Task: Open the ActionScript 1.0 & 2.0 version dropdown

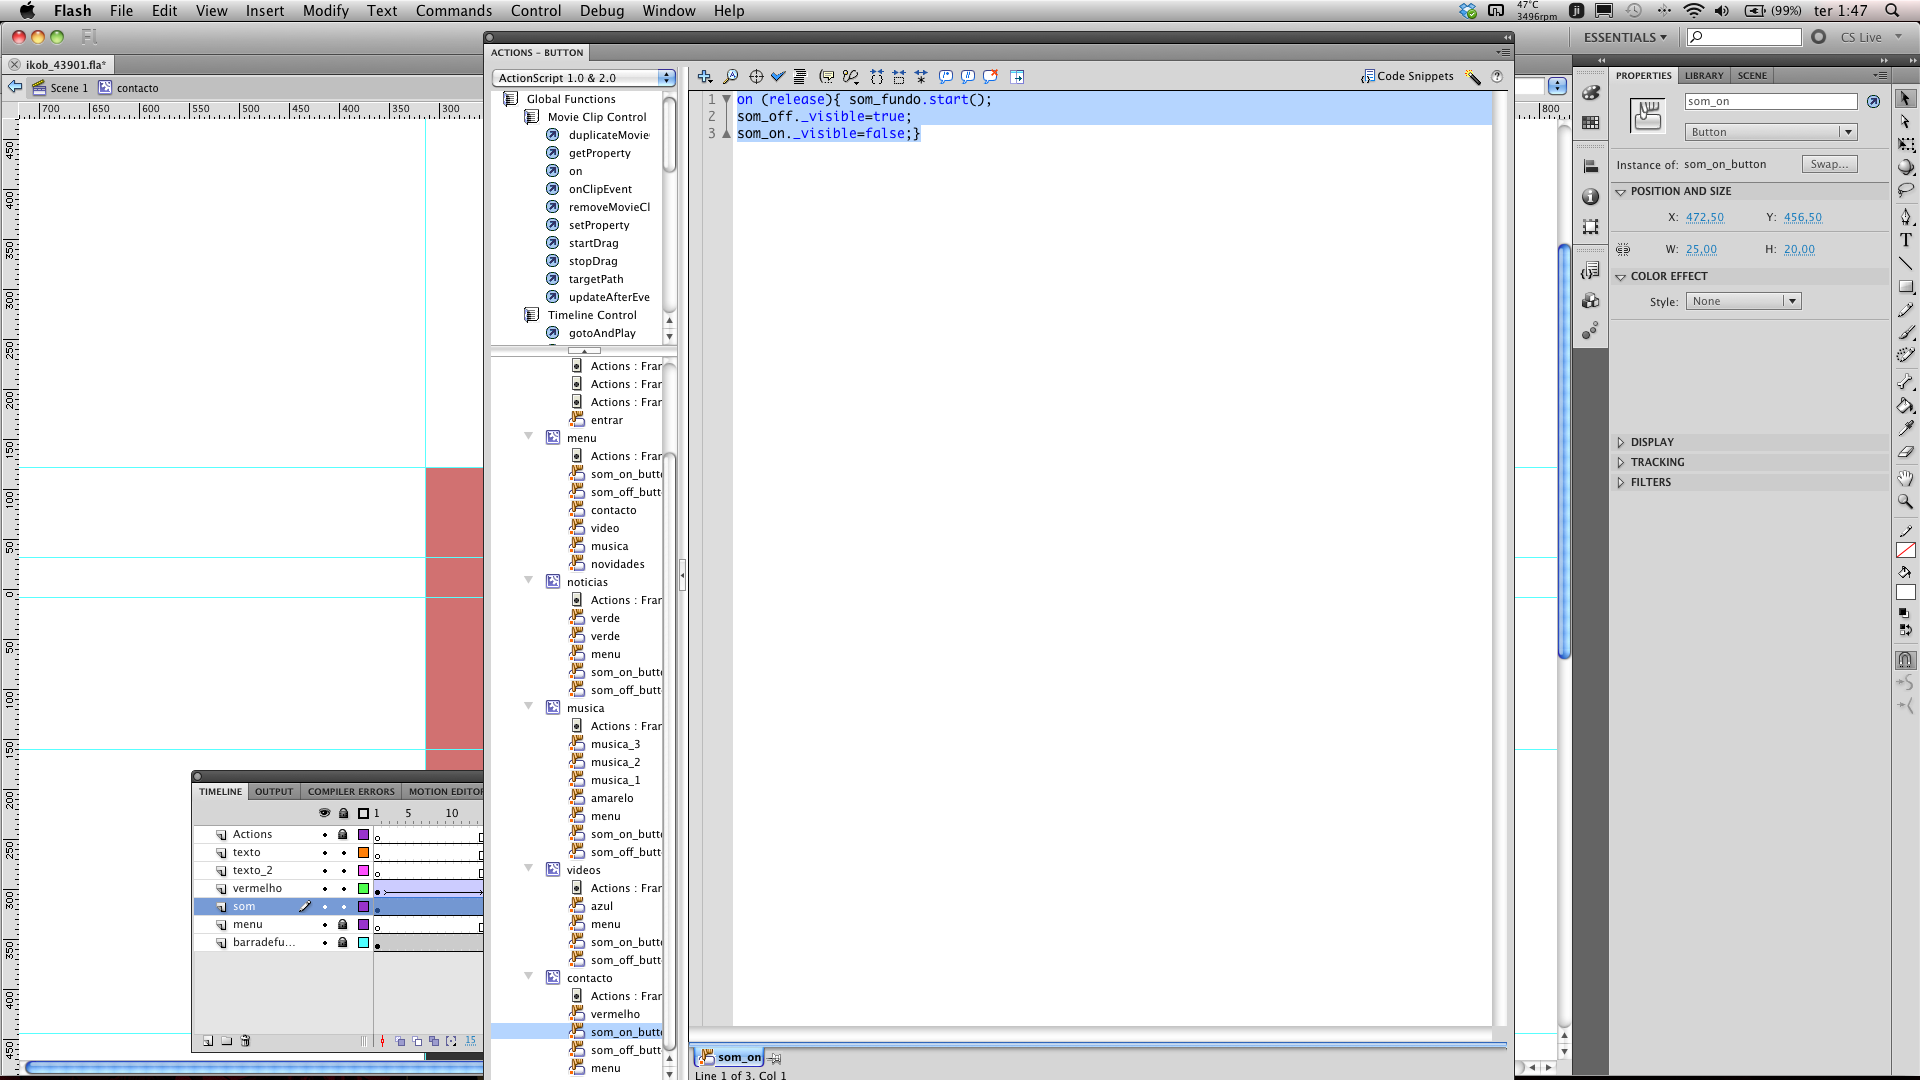Action: tap(583, 78)
